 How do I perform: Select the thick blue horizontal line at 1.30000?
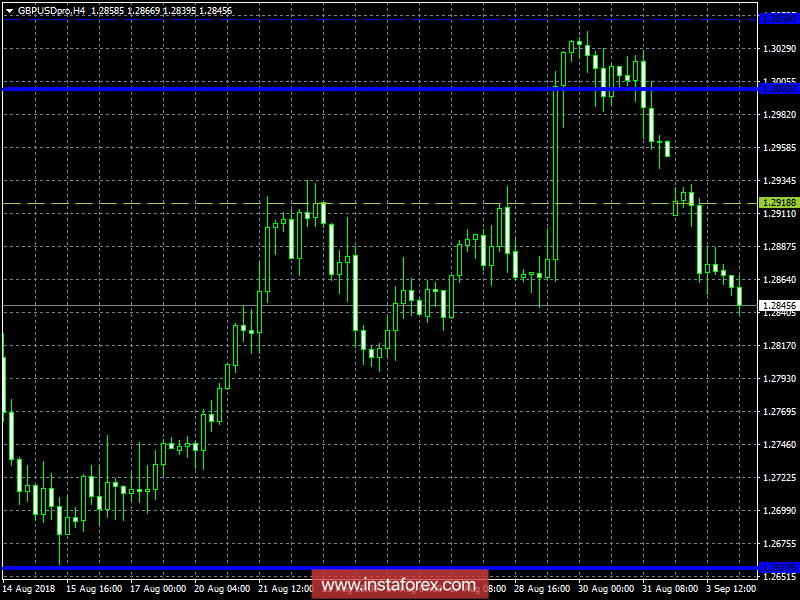[380, 89]
